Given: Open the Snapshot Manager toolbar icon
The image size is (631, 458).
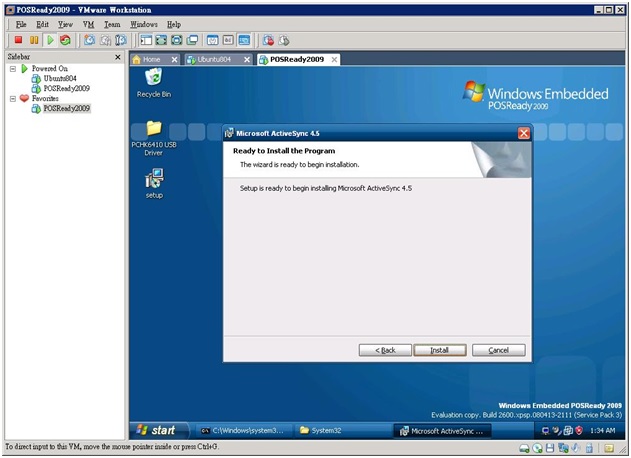Looking at the screenshot, I should [121, 40].
